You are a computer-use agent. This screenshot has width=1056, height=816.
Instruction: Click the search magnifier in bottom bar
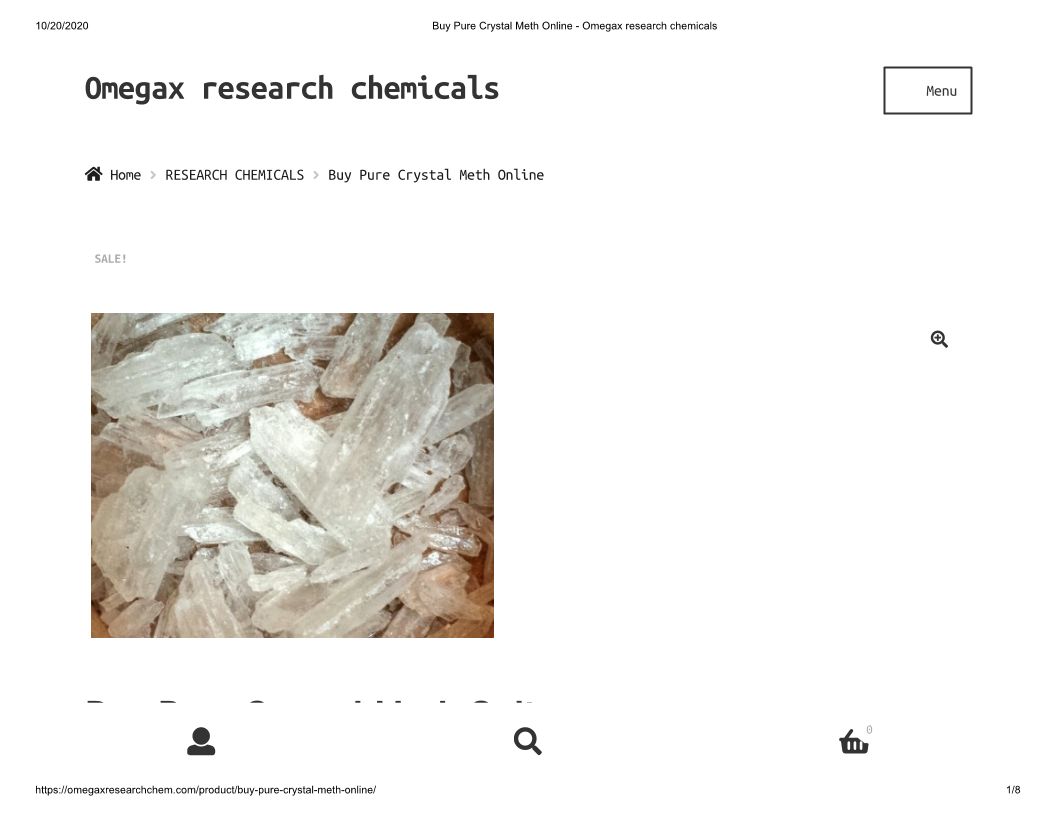point(527,741)
